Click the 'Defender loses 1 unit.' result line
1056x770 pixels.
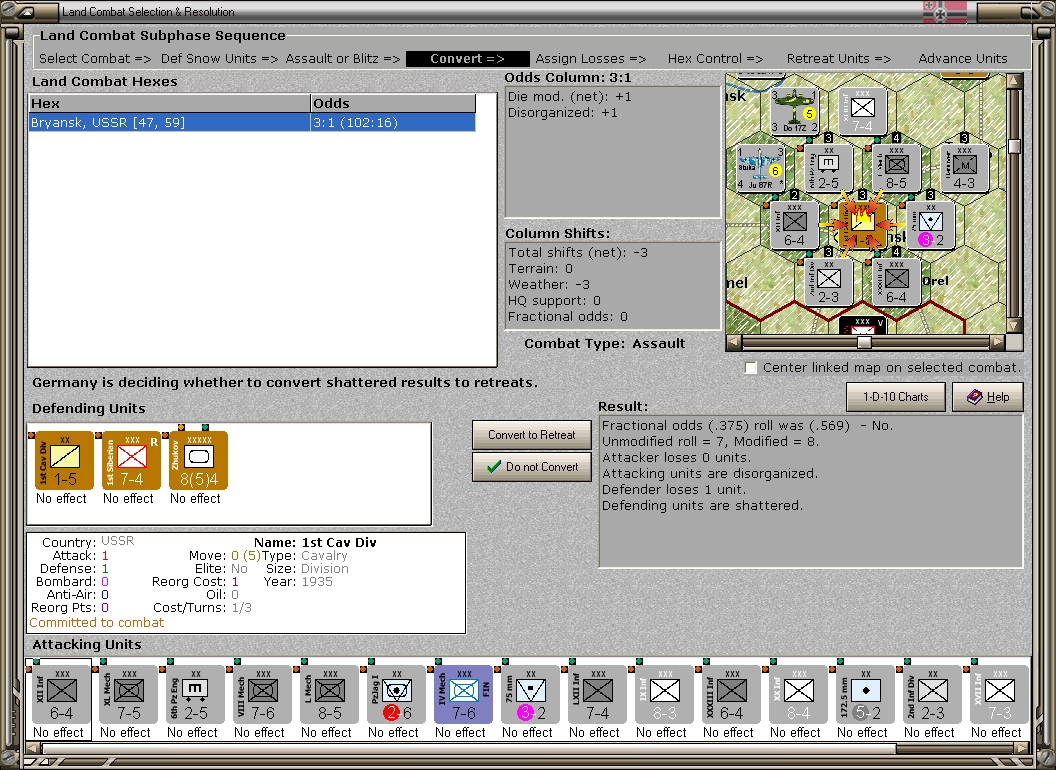[x=673, y=490]
